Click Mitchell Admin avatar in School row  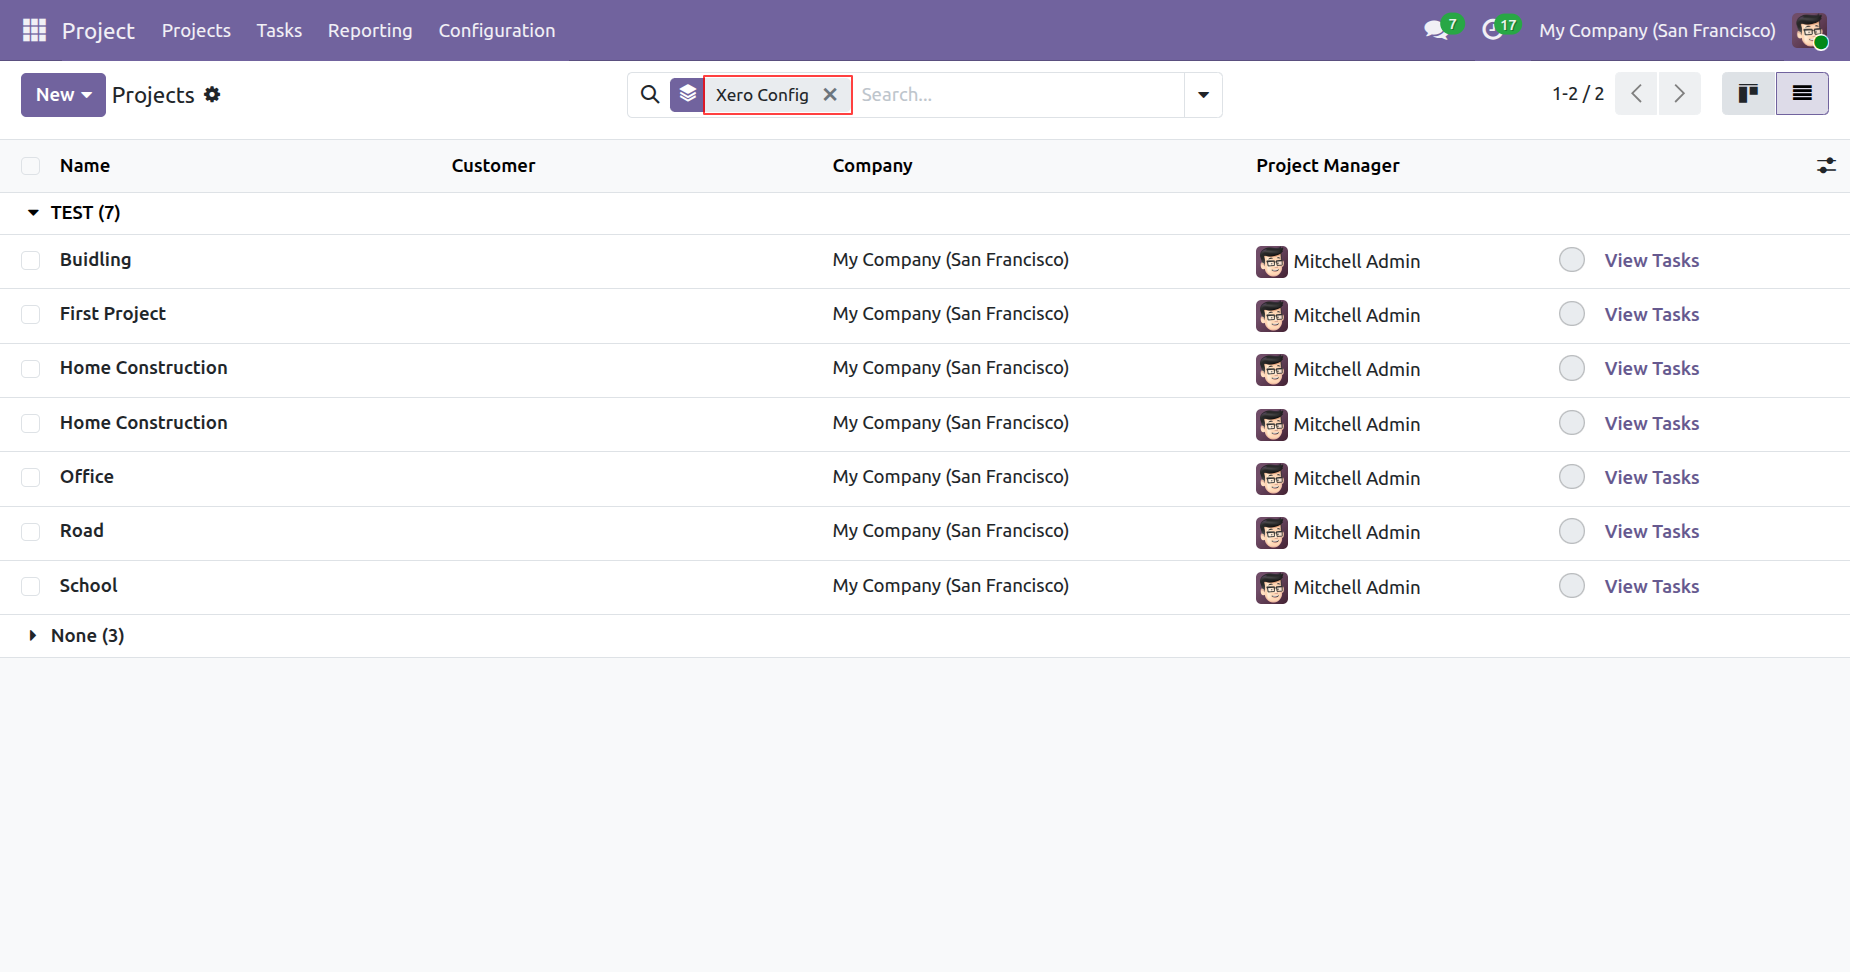1272,587
